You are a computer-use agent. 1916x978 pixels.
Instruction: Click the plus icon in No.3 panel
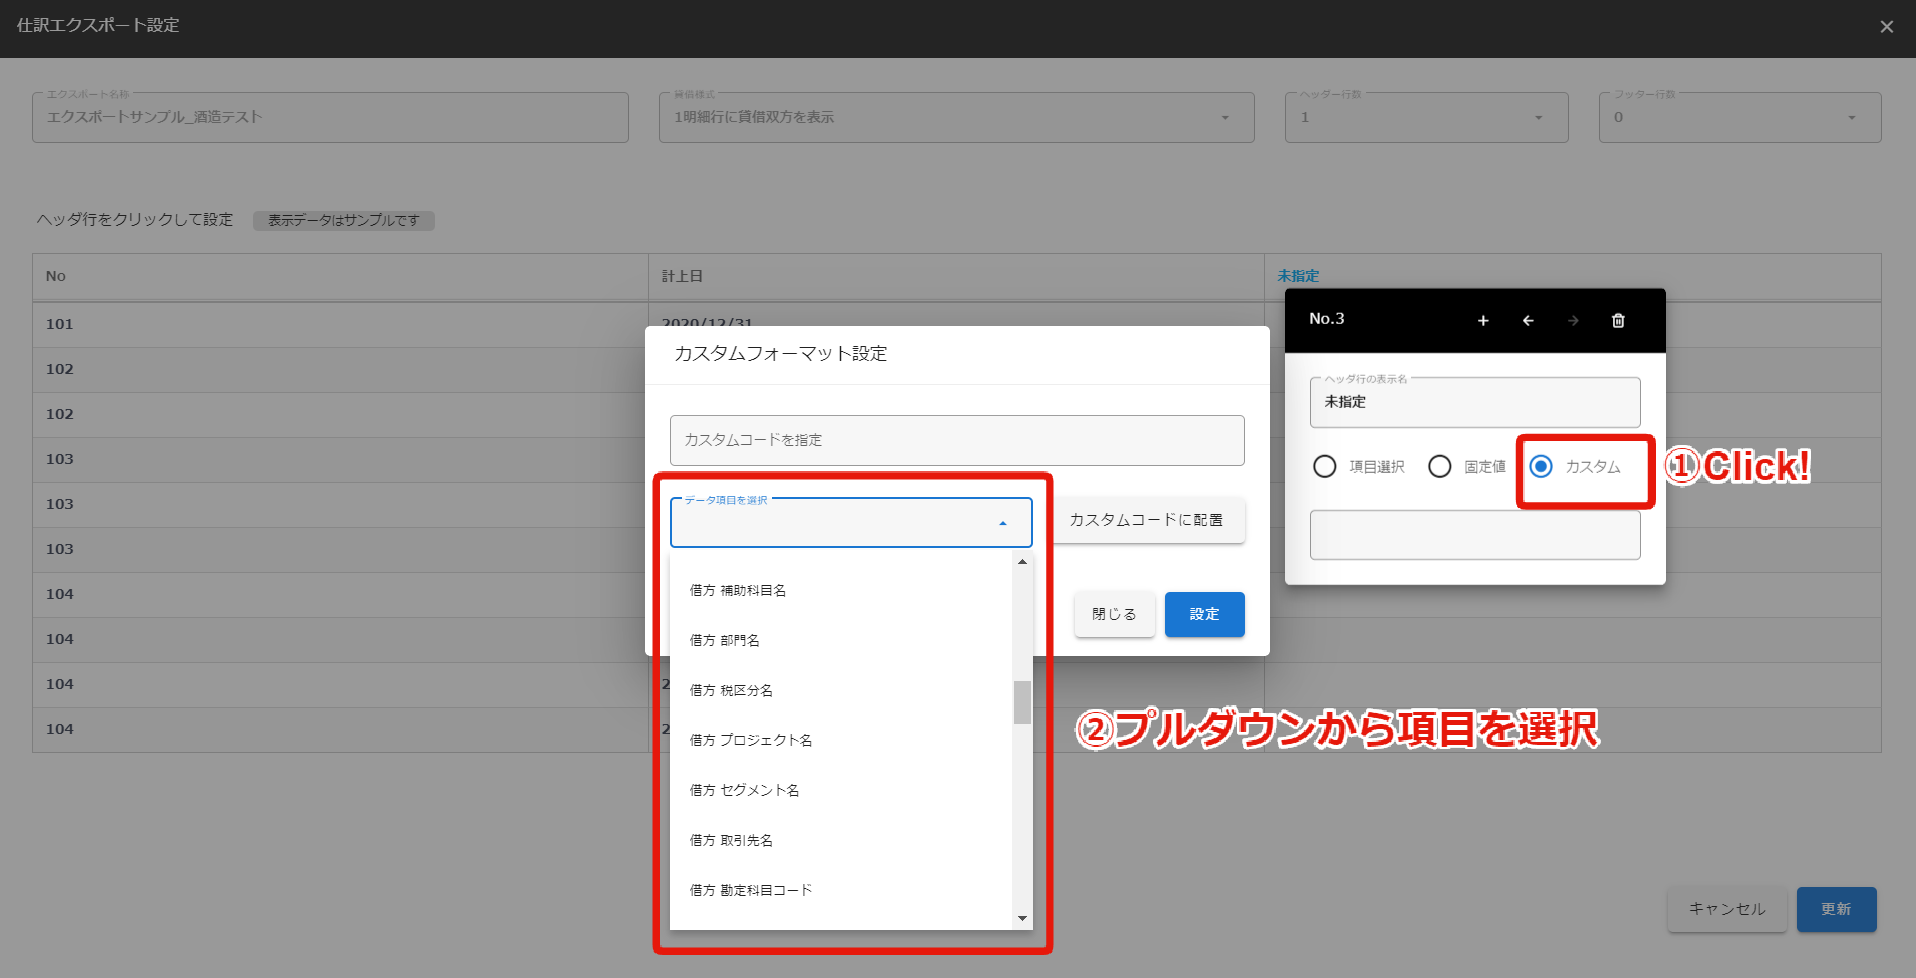click(x=1483, y=320)
